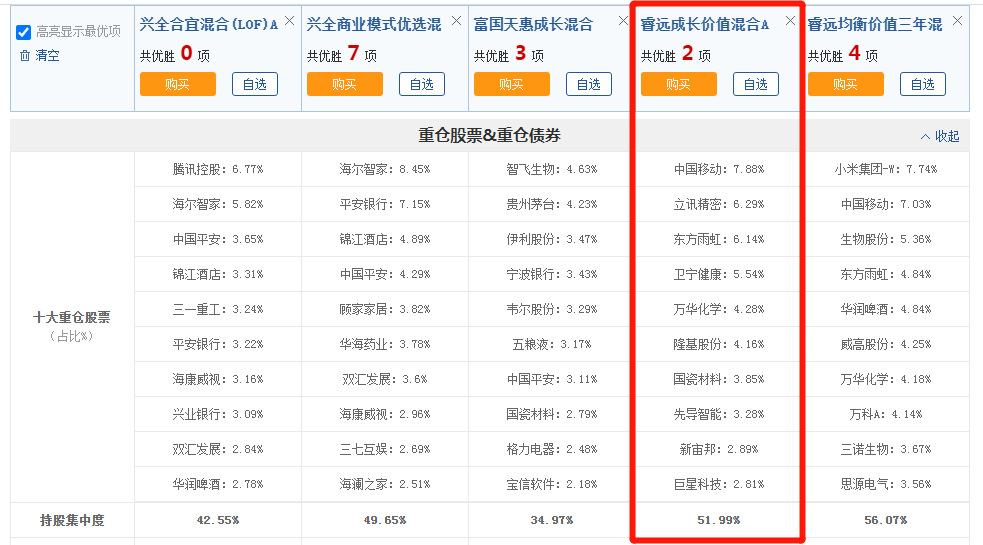Image resolution: width=983 pixels, height=545 pixels.
Task: Click the 三诺生物: 3.67% cell
Action: [886, 450]
